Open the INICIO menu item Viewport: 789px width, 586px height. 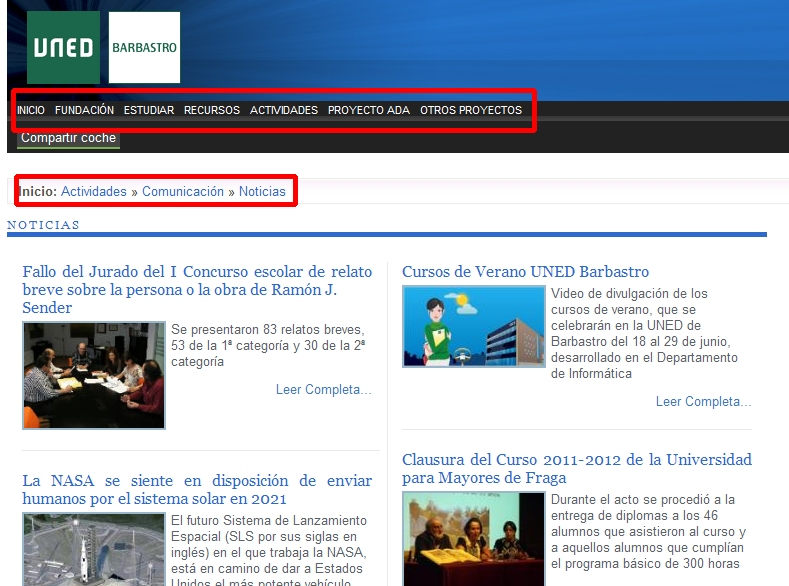point(31,110)
